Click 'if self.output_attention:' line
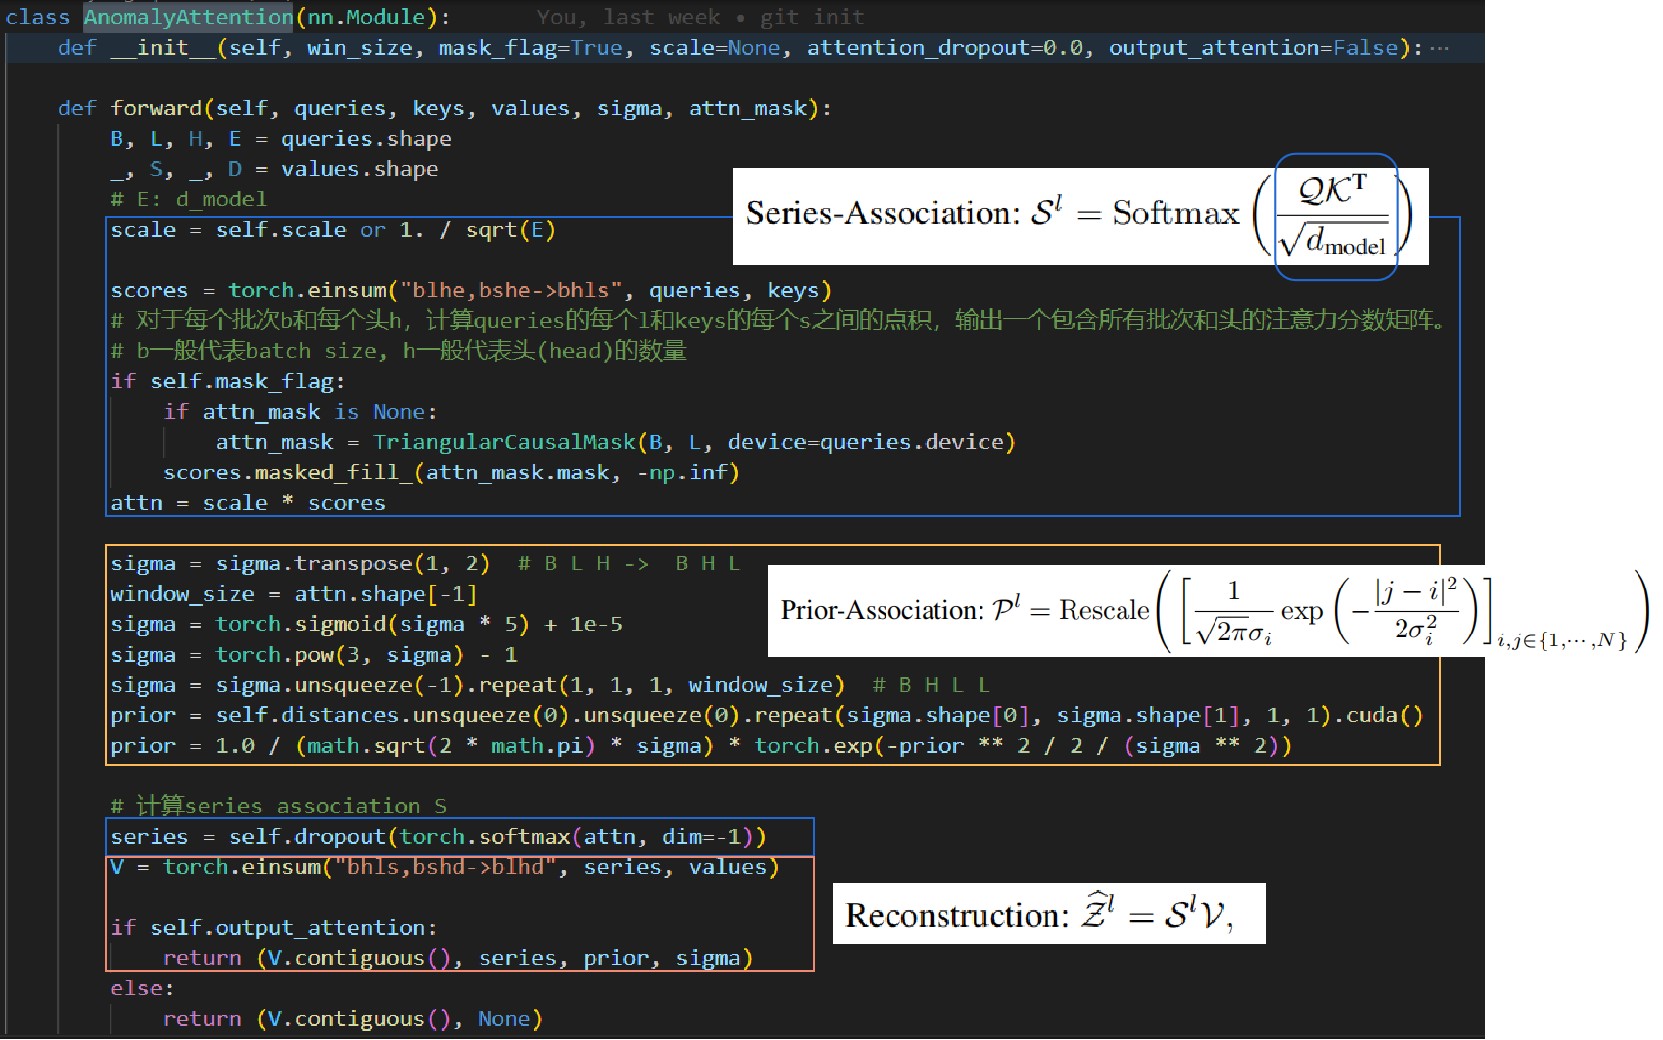1663x1040 pixels. (x=274, y=928)
